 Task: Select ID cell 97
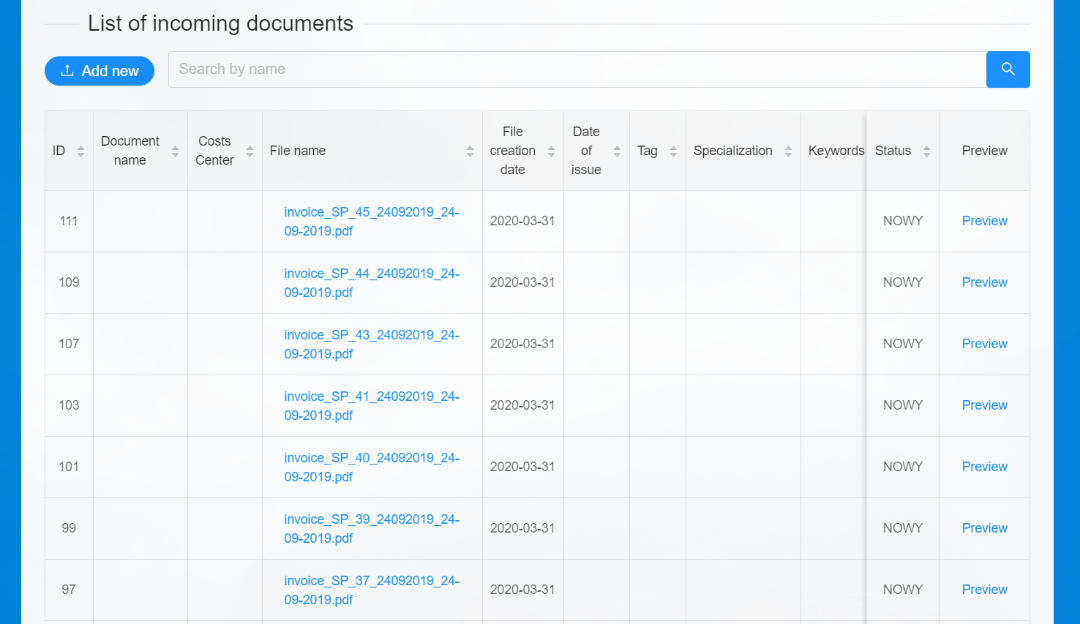coord(69,589)
